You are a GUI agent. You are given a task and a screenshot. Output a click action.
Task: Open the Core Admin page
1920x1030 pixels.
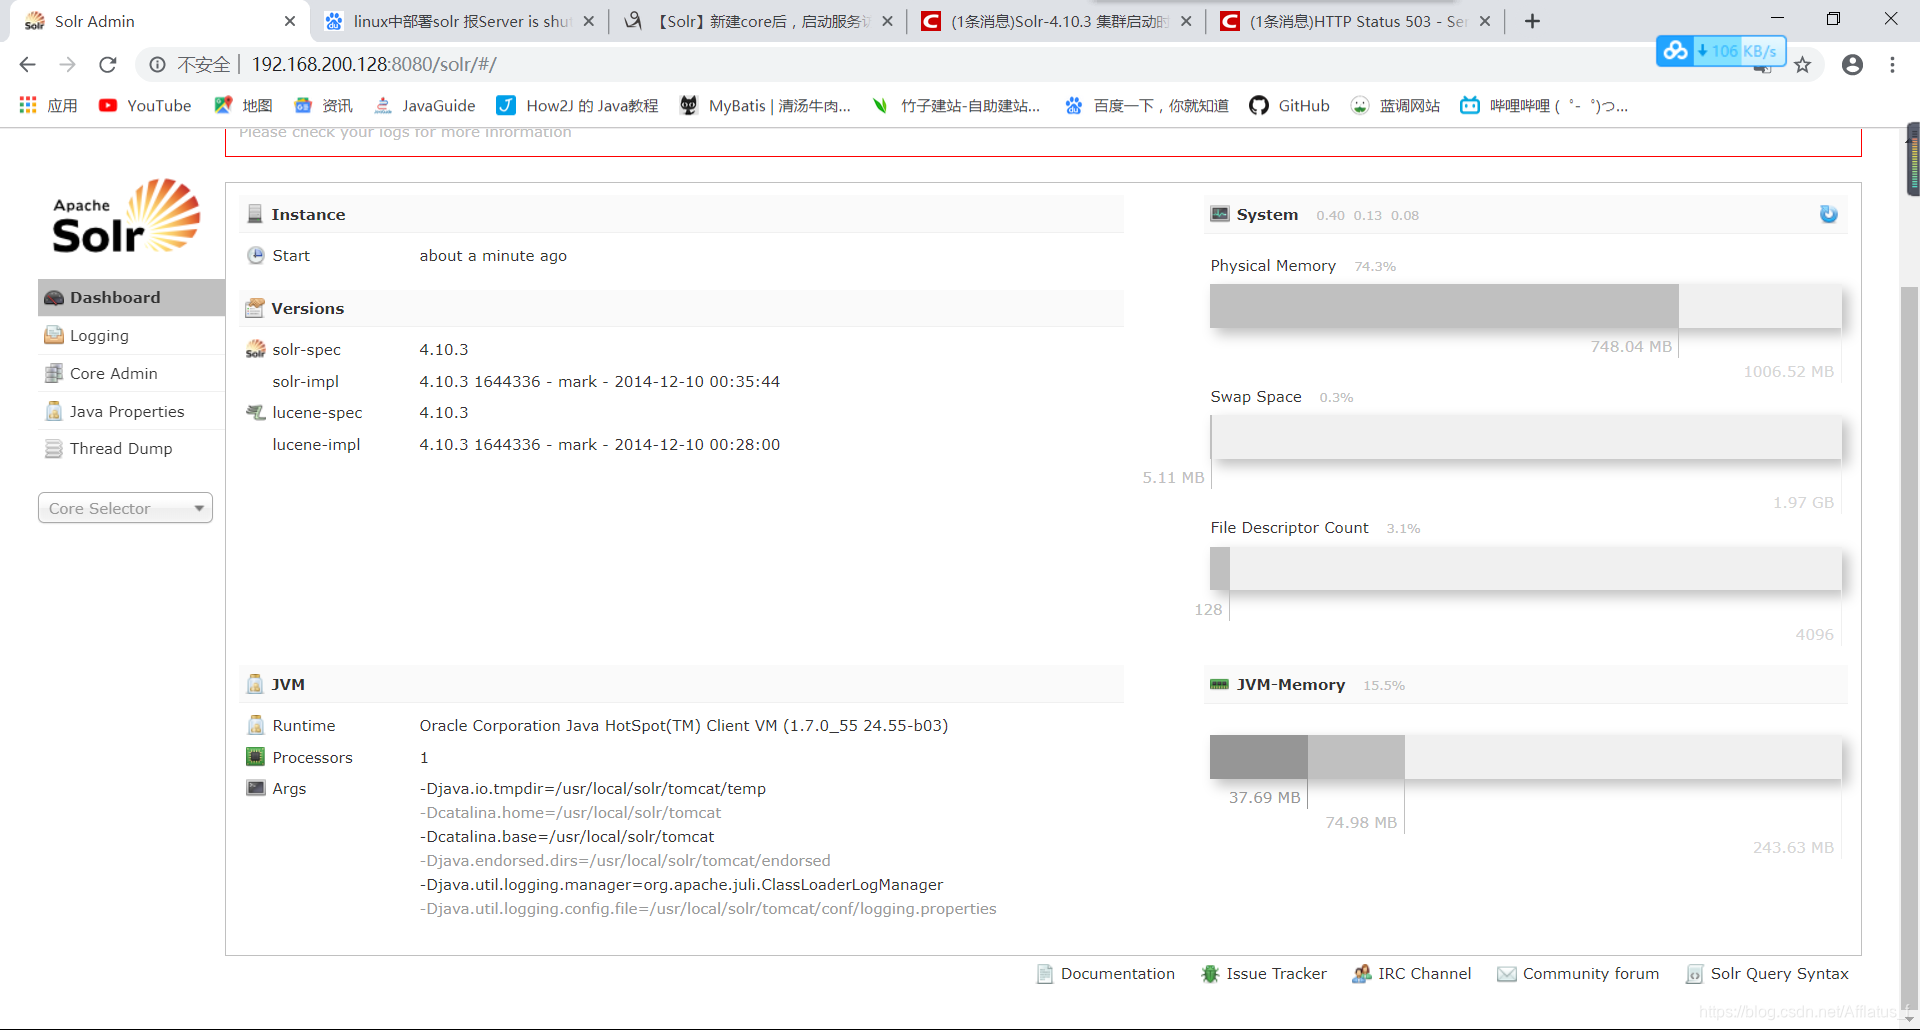131,373
